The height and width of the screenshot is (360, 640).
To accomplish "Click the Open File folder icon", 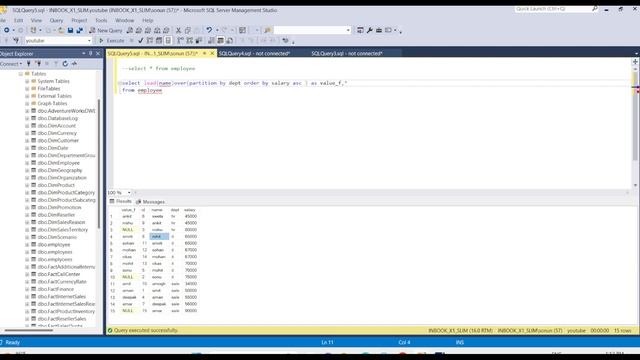I will 61,30.
